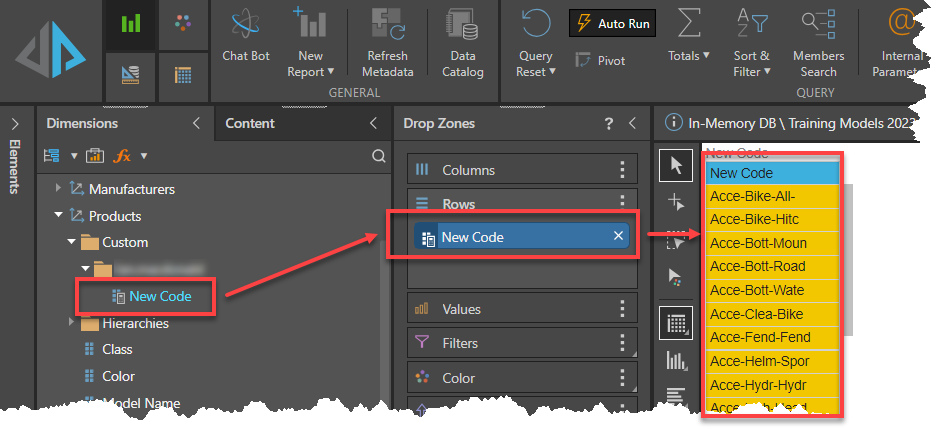
Task: Select New Code in the dimensions tree
Action: pyautogui.click(x=159, y=296)
